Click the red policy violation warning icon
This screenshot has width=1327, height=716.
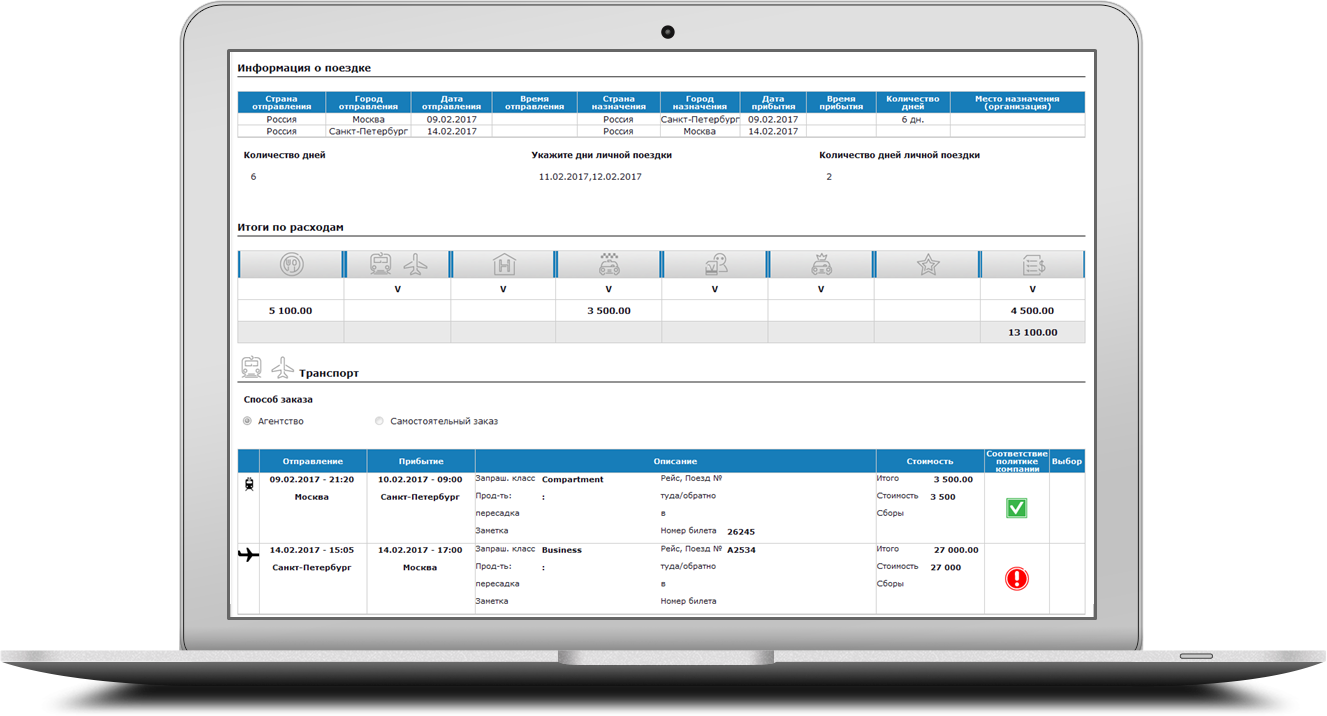click(x=1016, y=578)
